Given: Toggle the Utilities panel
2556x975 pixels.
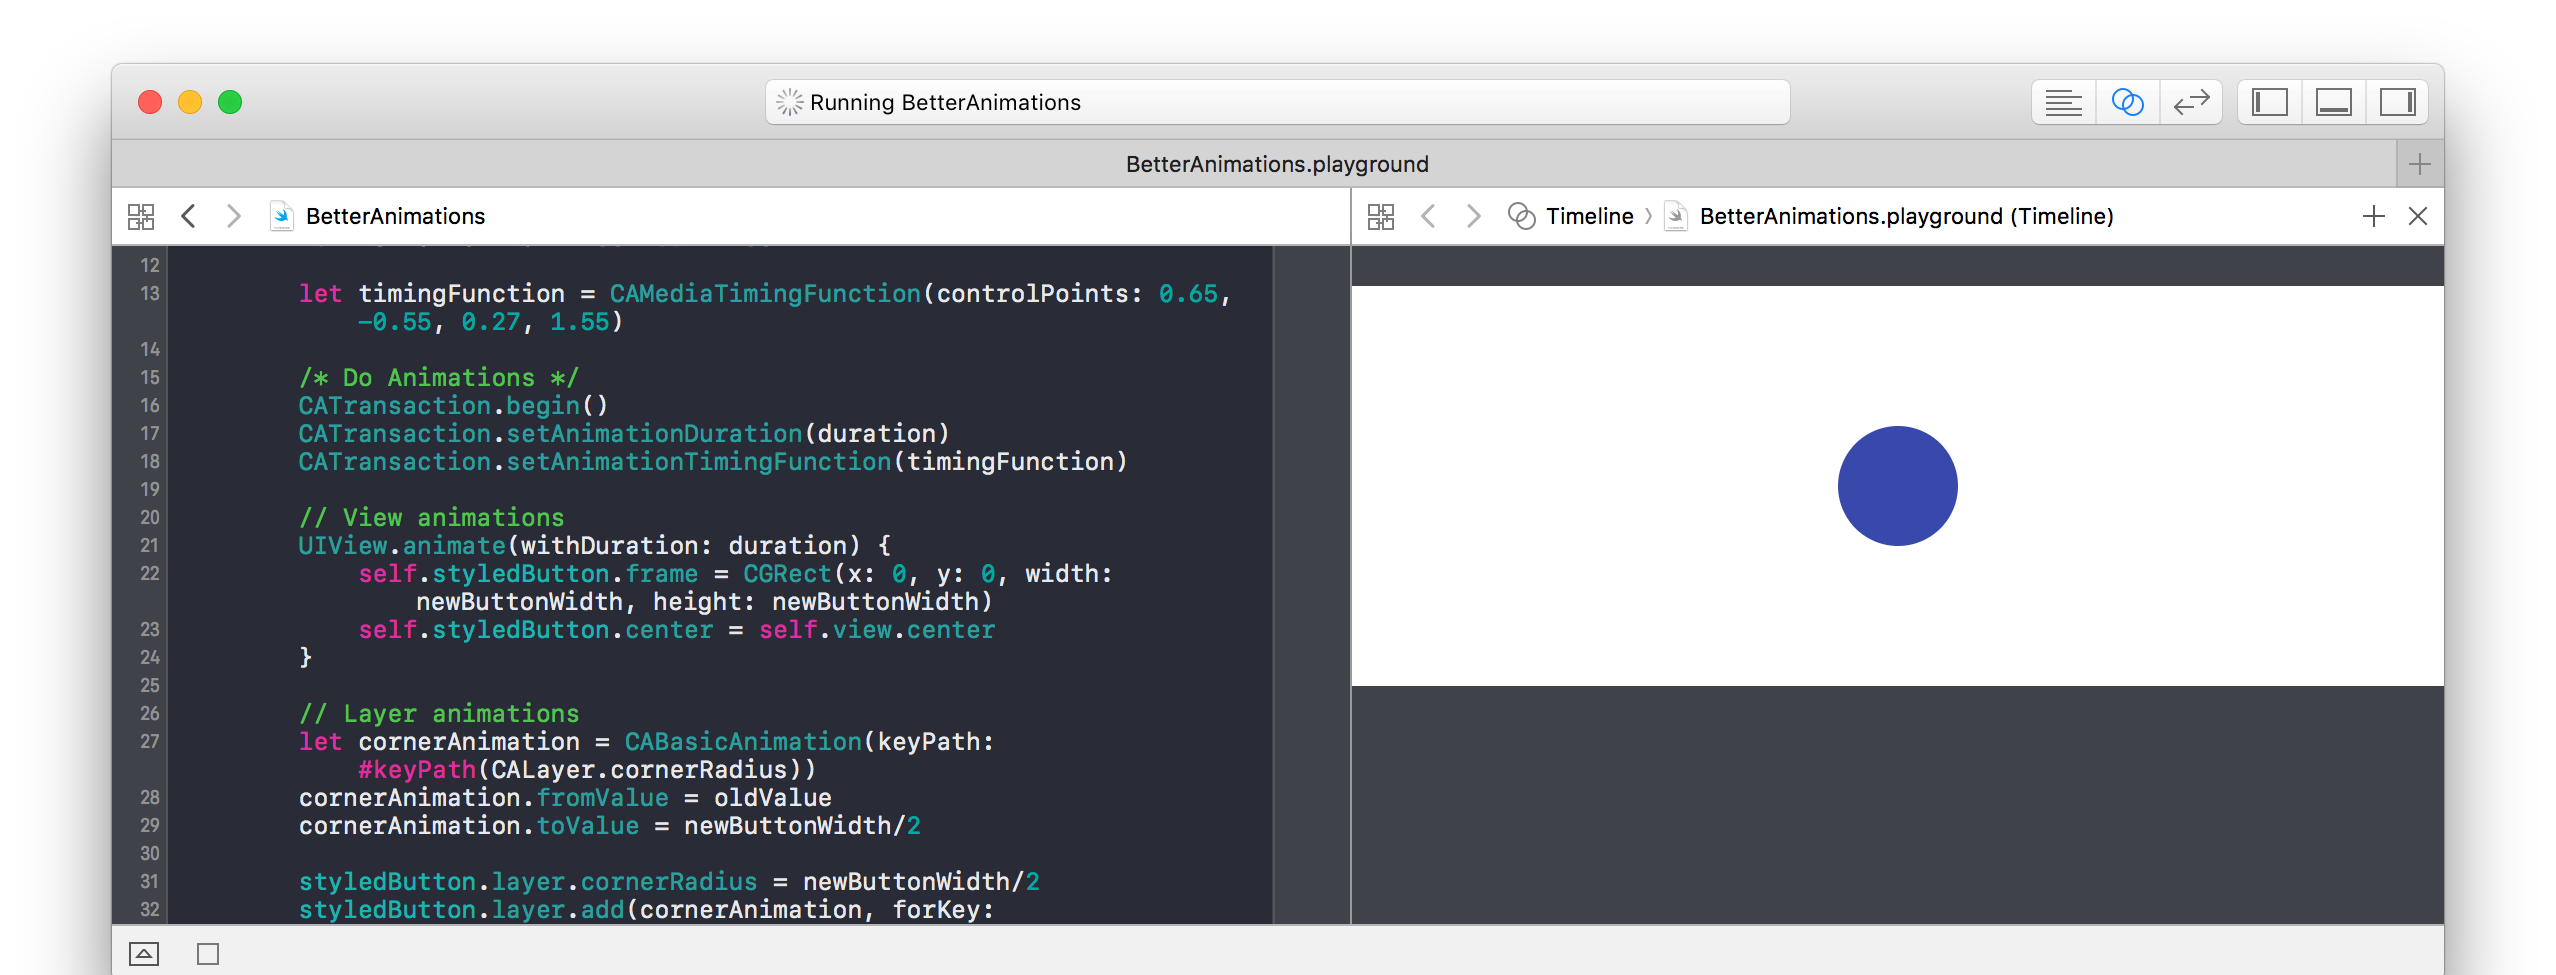Looking at the screenshot, I should [x=2398, y=102].
